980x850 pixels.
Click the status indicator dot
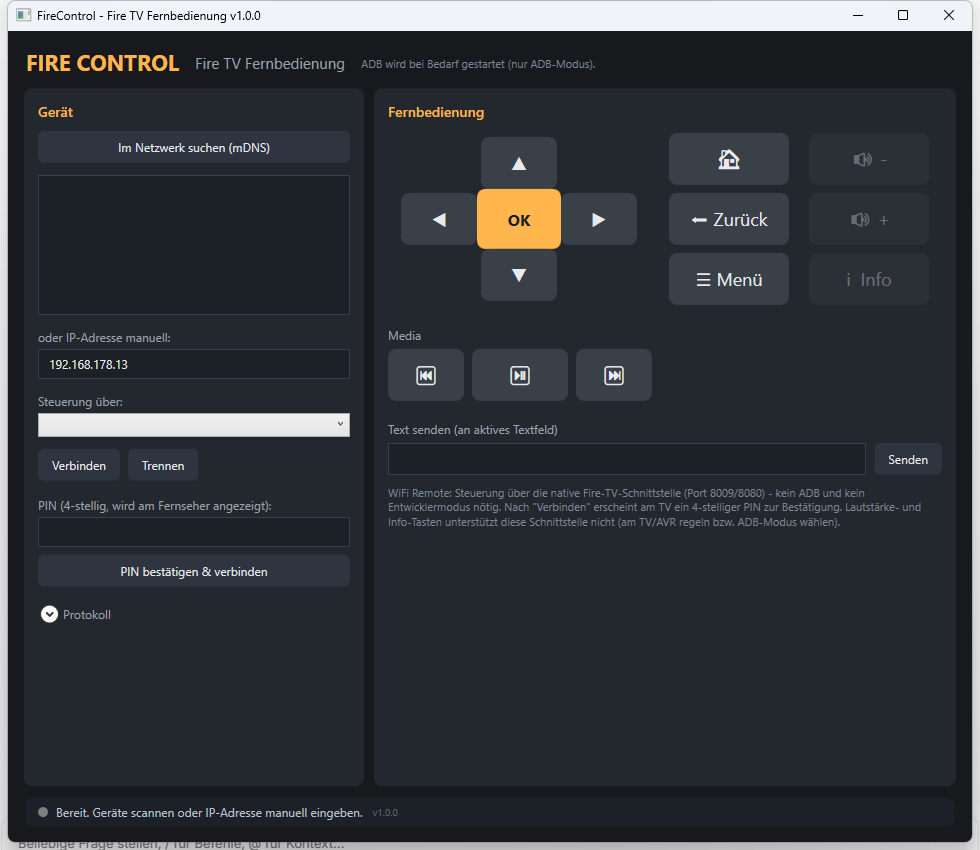pyautogui.click(x=43, y=812)
